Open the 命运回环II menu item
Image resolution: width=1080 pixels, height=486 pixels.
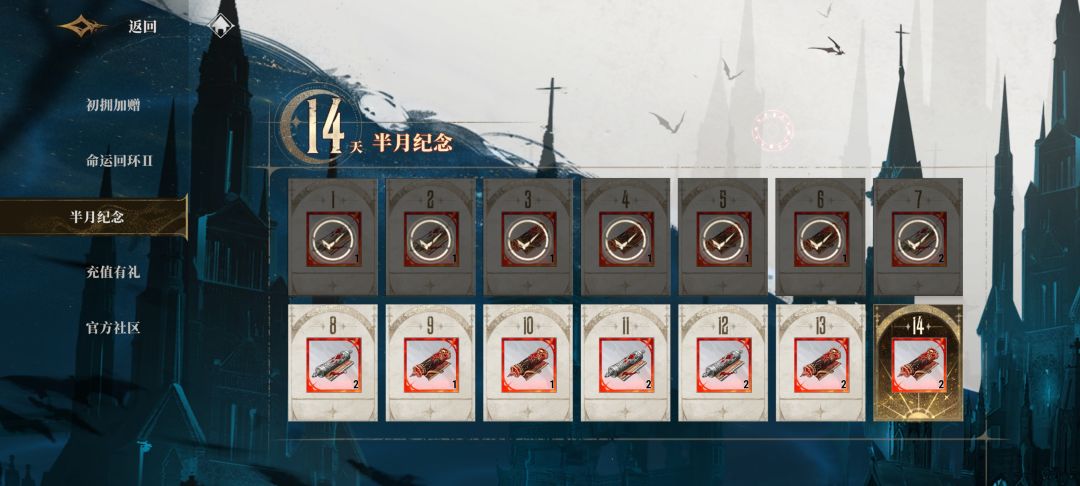tap(119, 160)
